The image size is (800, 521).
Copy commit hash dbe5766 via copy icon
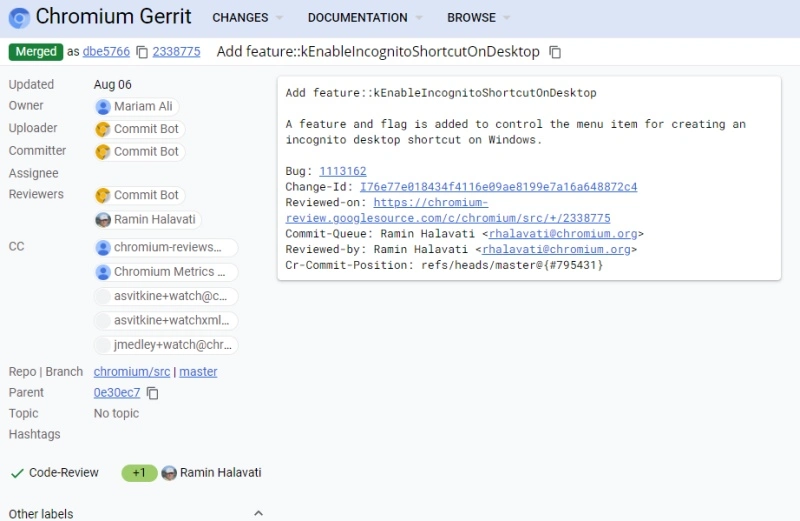pyautogui.click(x=142, y=52)
